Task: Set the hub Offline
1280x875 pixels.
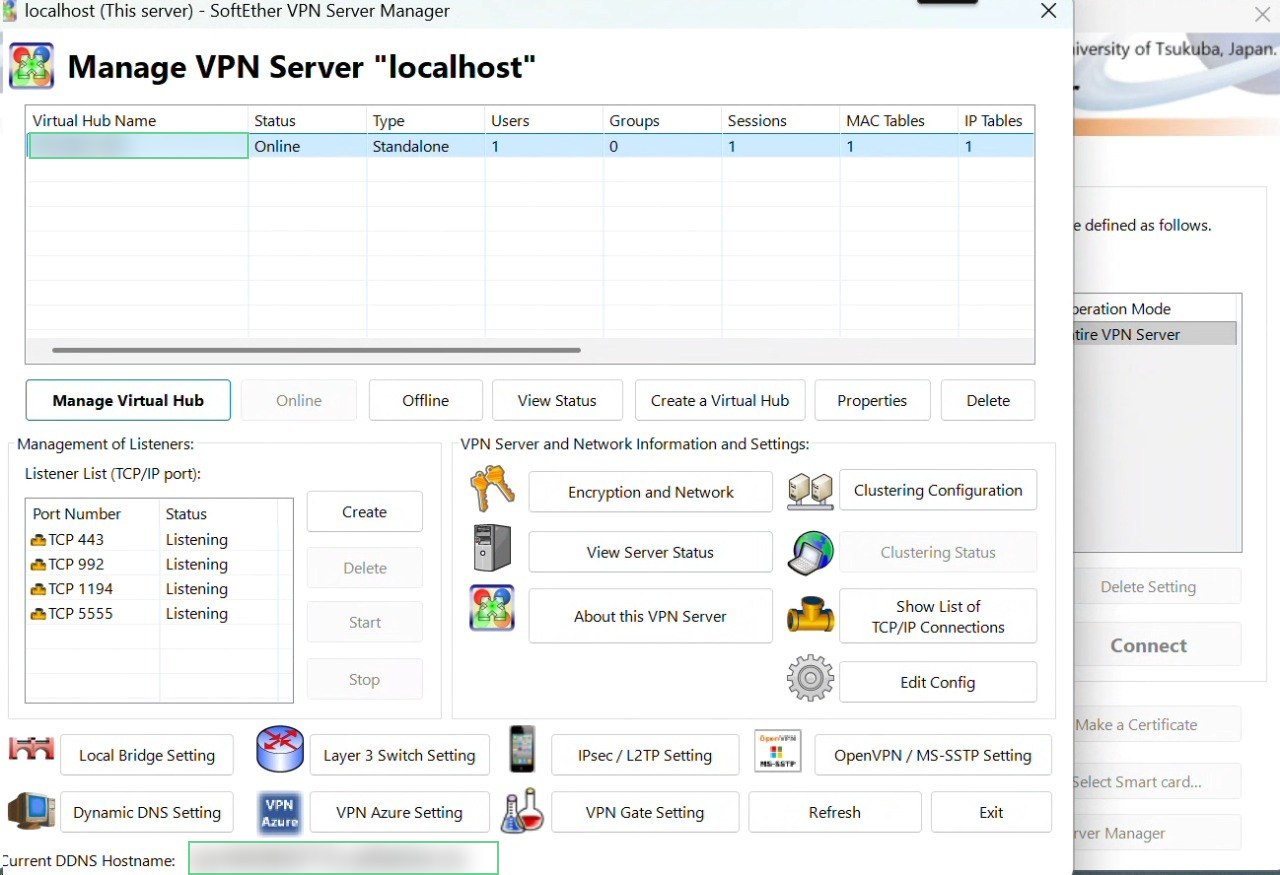Action: [426, 400]
